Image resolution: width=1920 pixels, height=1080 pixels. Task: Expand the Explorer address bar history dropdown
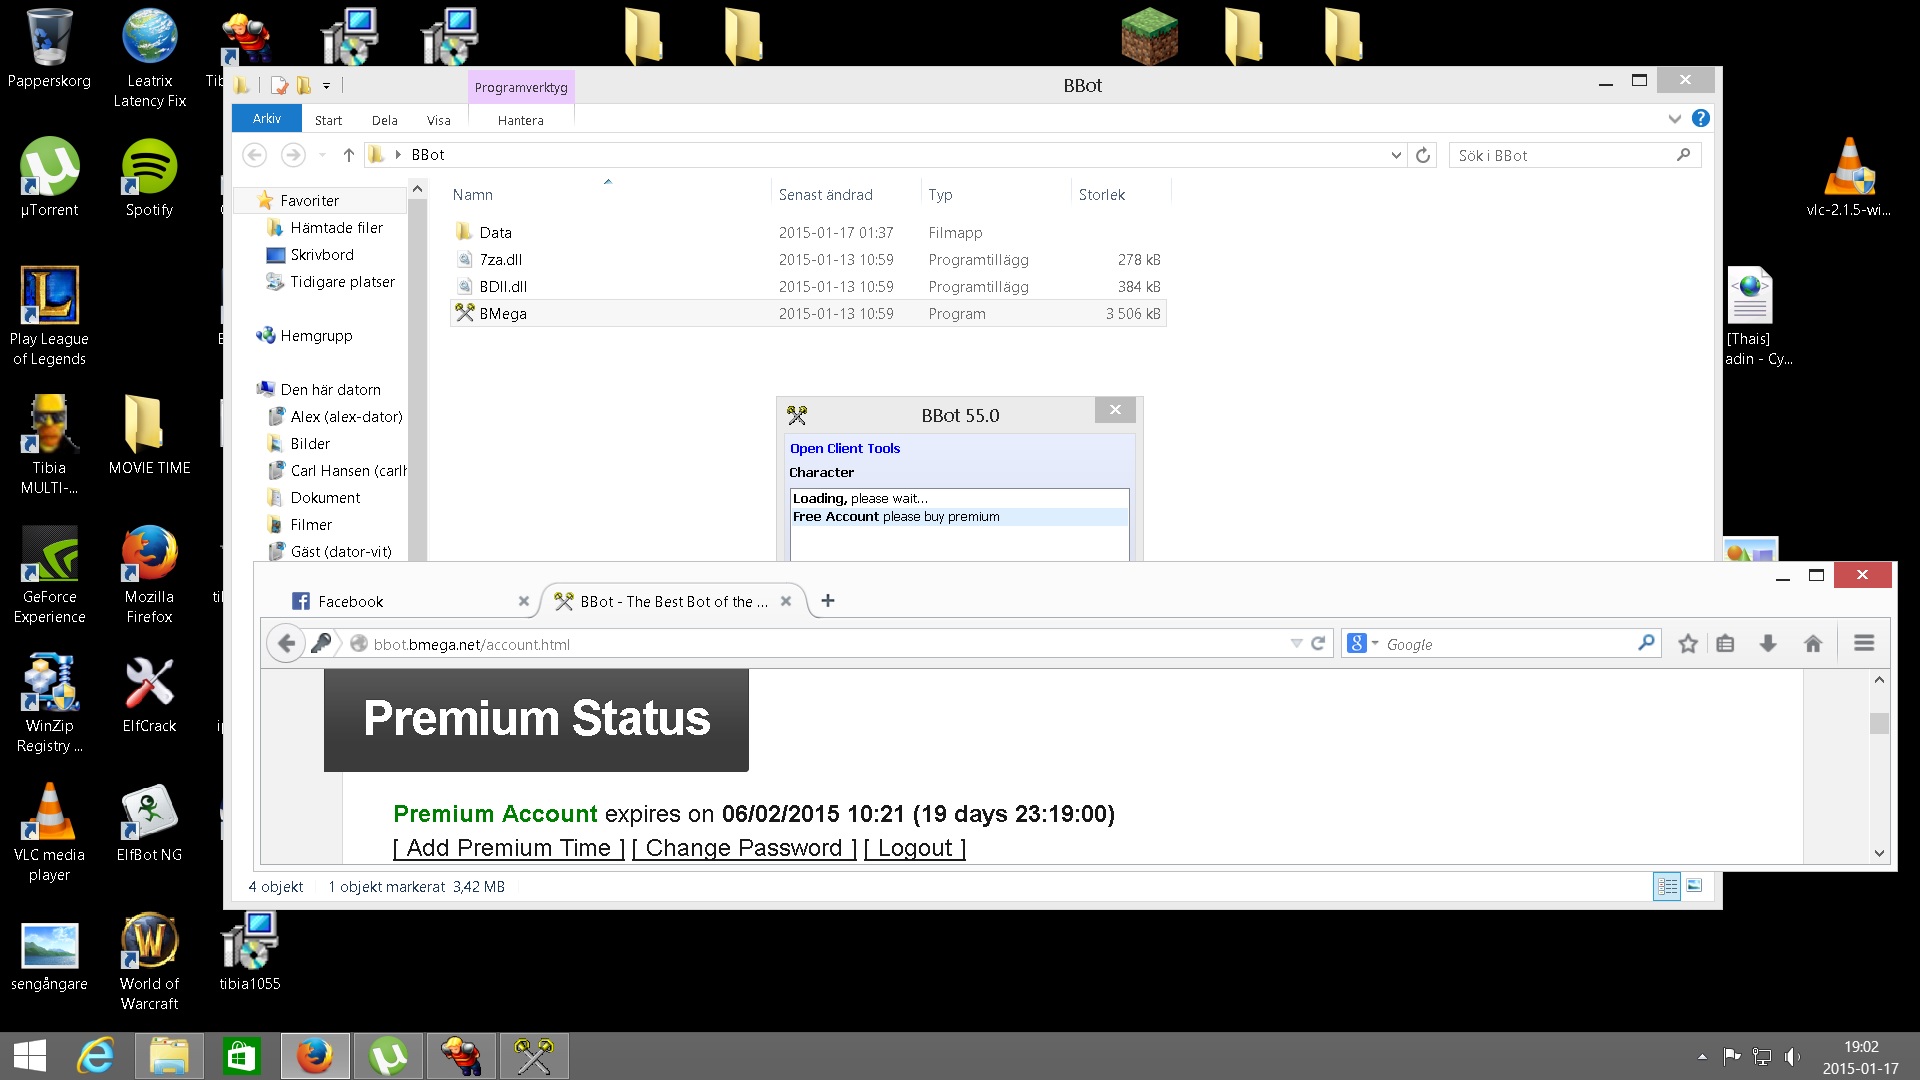(1395, 155)
